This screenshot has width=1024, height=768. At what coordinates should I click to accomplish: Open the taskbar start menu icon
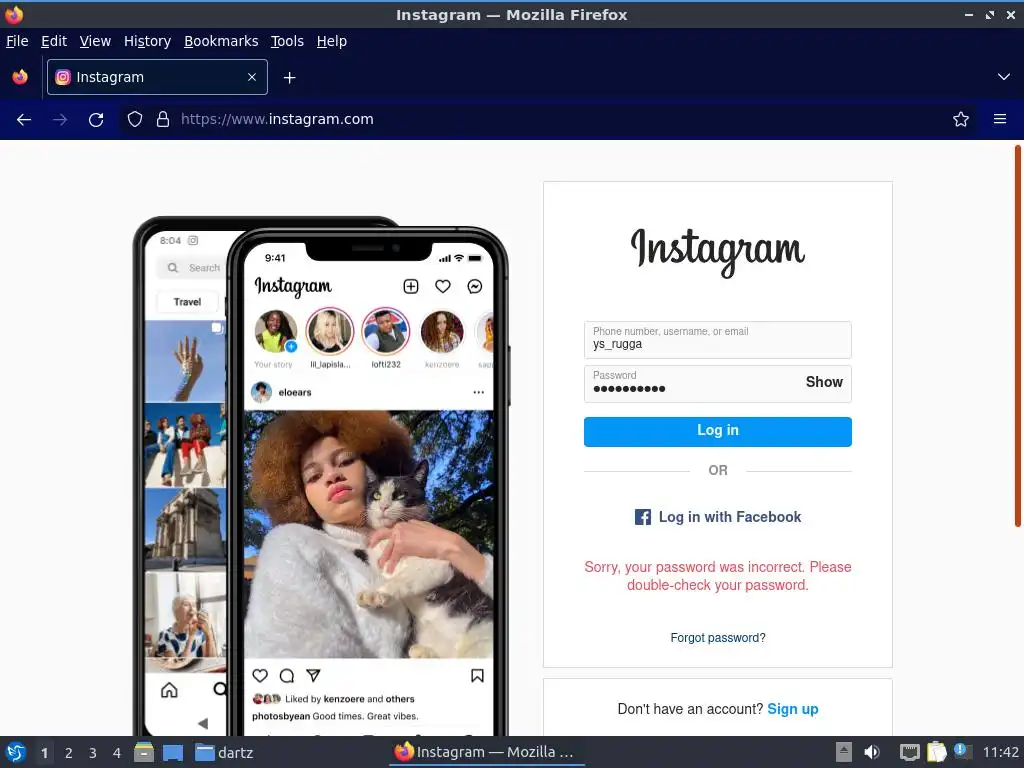(16, 752)
